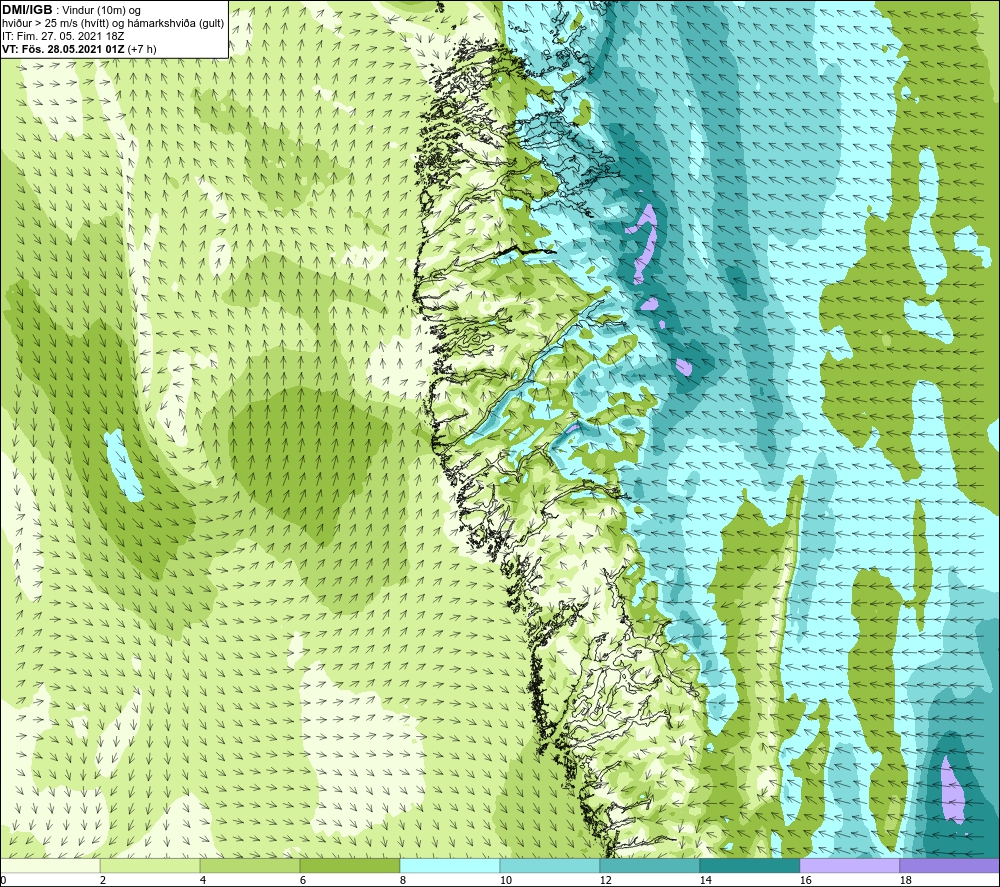Image resolution: width=1000 pixels, height=887 pixels.
Task: Pick the 8–10 pale cyan legend swatch
Action: point(450,866)
